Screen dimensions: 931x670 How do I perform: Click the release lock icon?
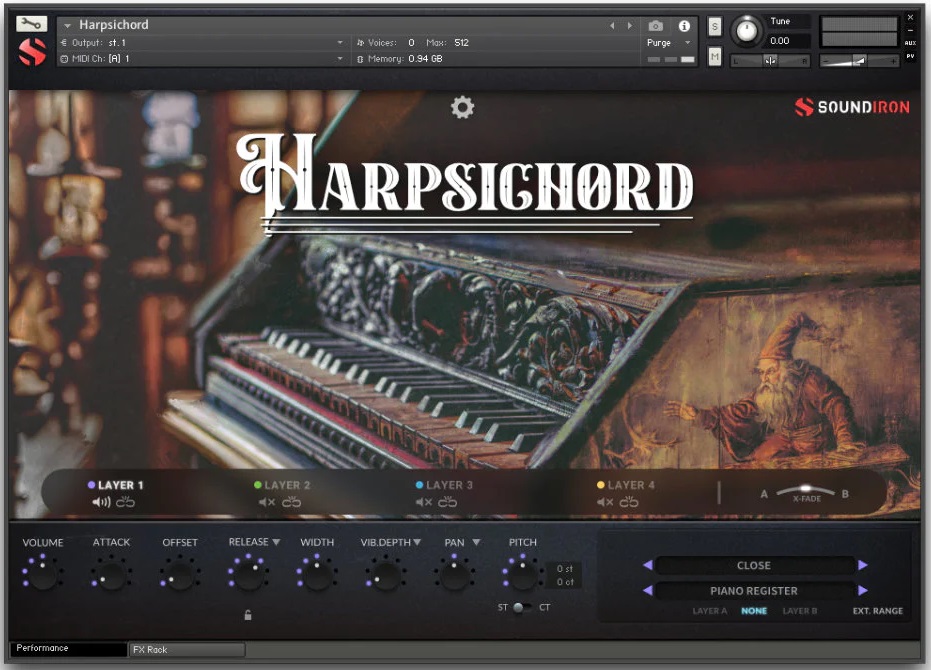(248, 615)
